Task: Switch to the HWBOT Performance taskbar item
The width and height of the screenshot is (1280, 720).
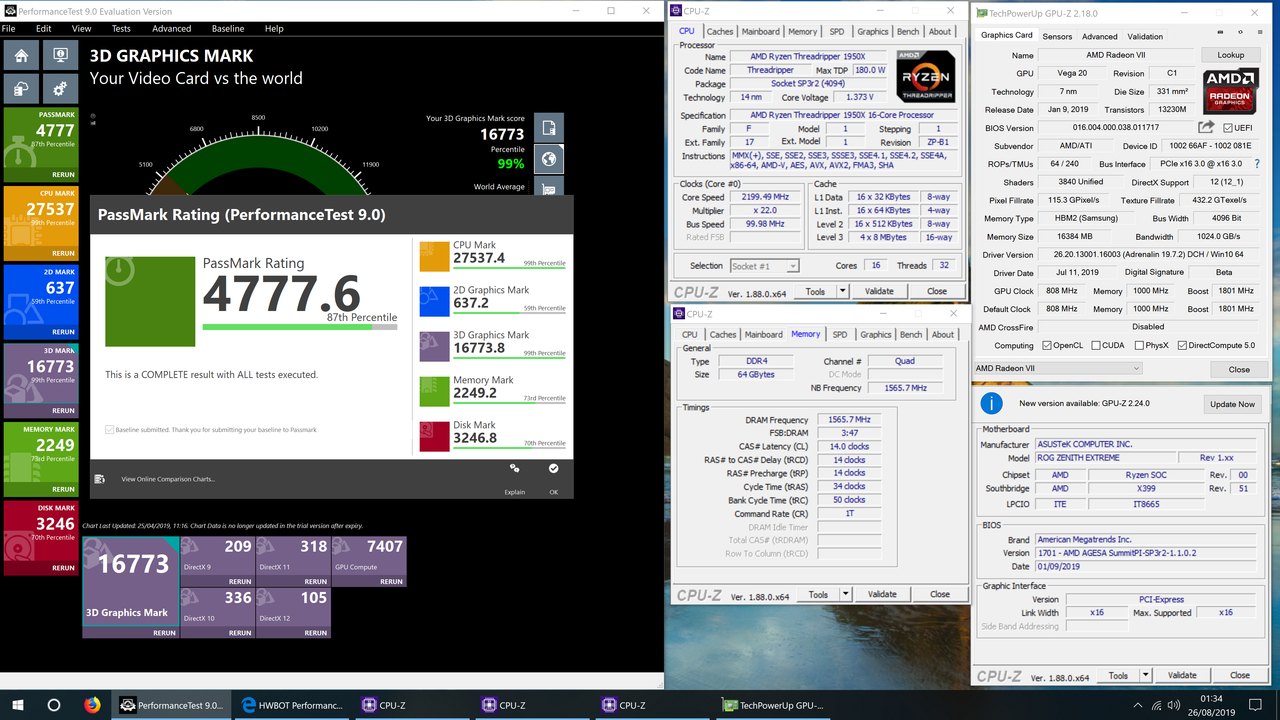Action: (291, 705)
